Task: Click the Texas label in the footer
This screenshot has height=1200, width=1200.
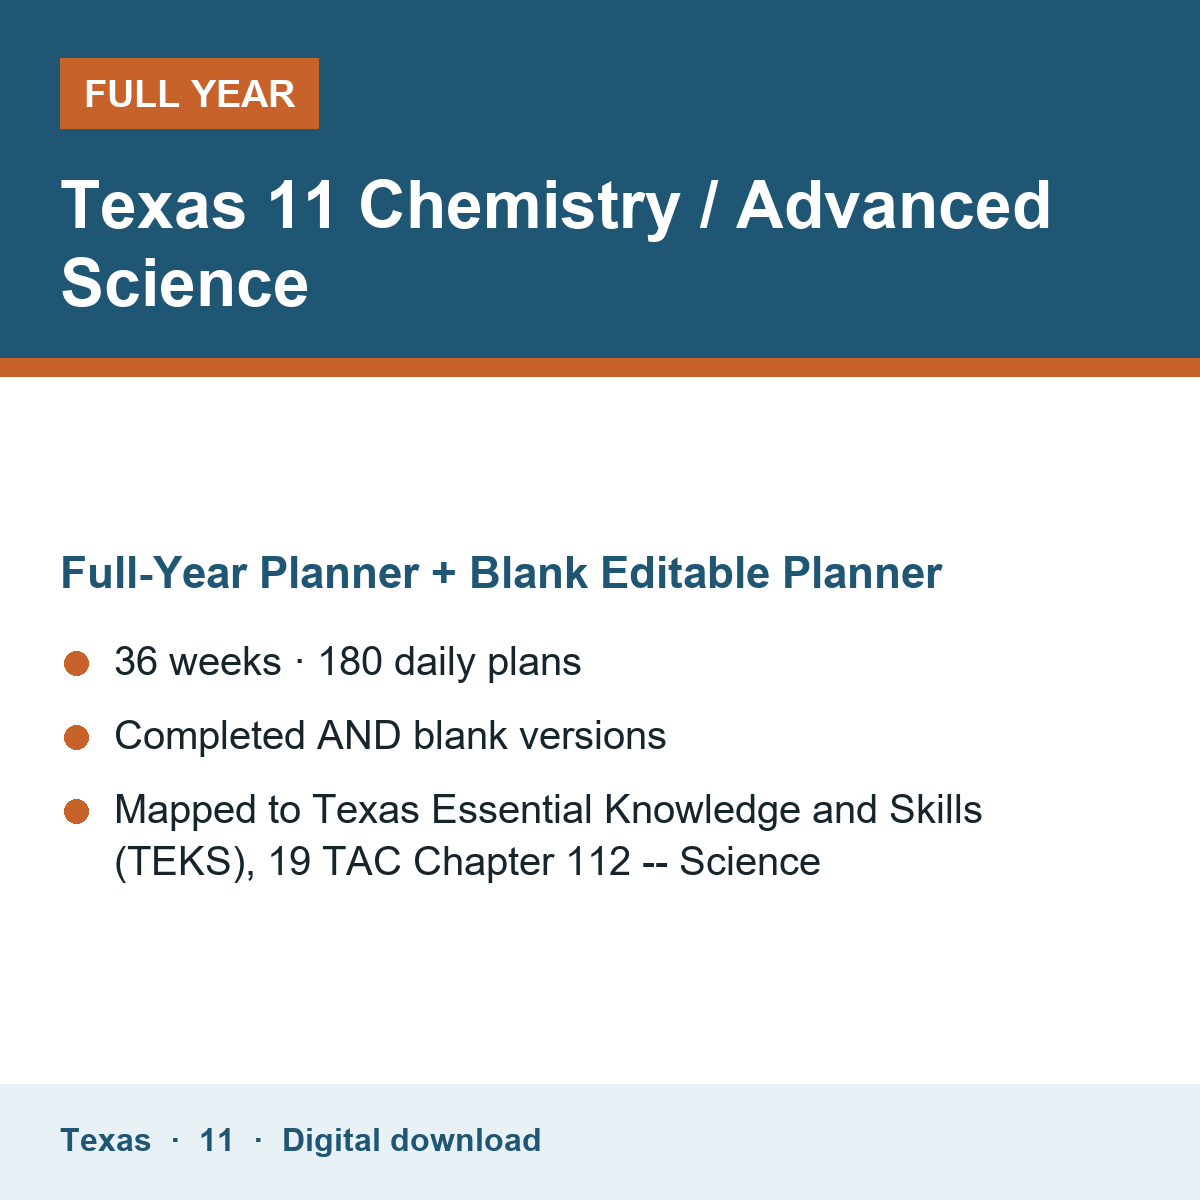Action: 106,1140
